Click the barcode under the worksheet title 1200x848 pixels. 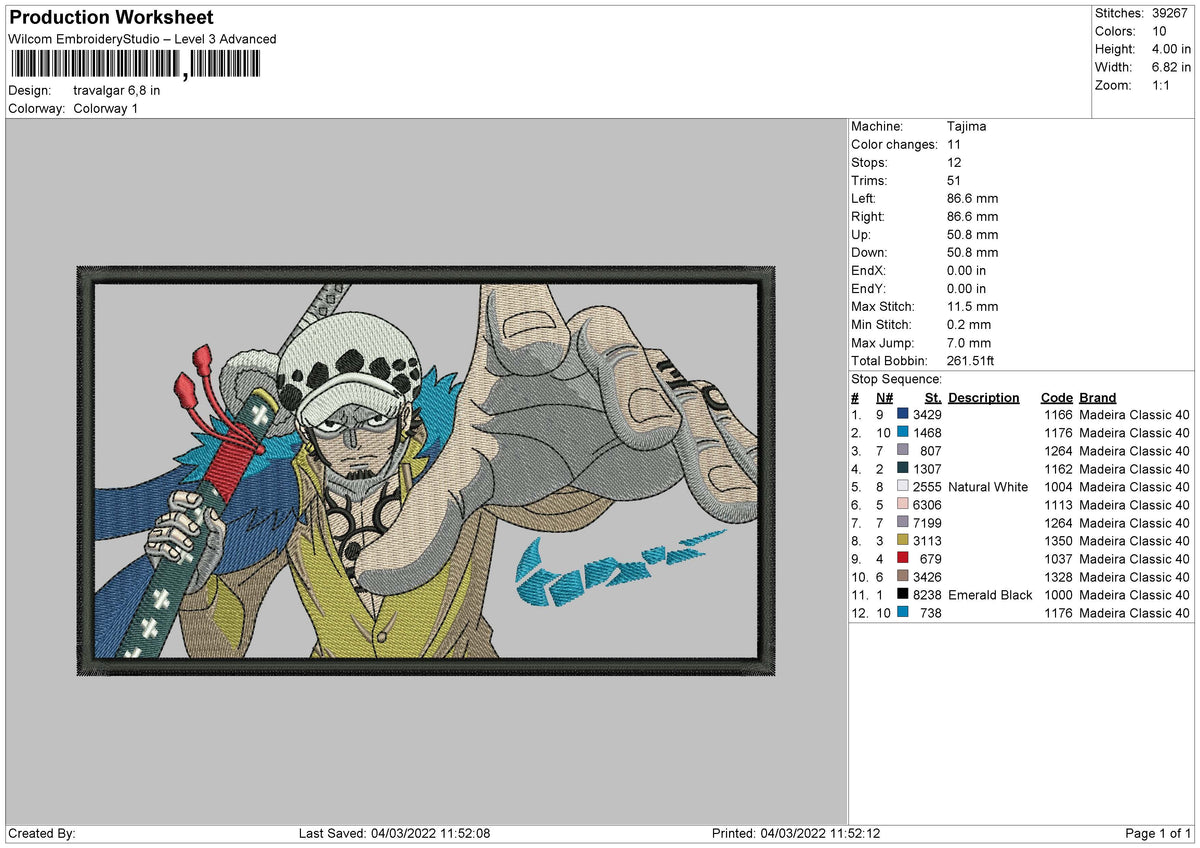click(x=135, y=65)
